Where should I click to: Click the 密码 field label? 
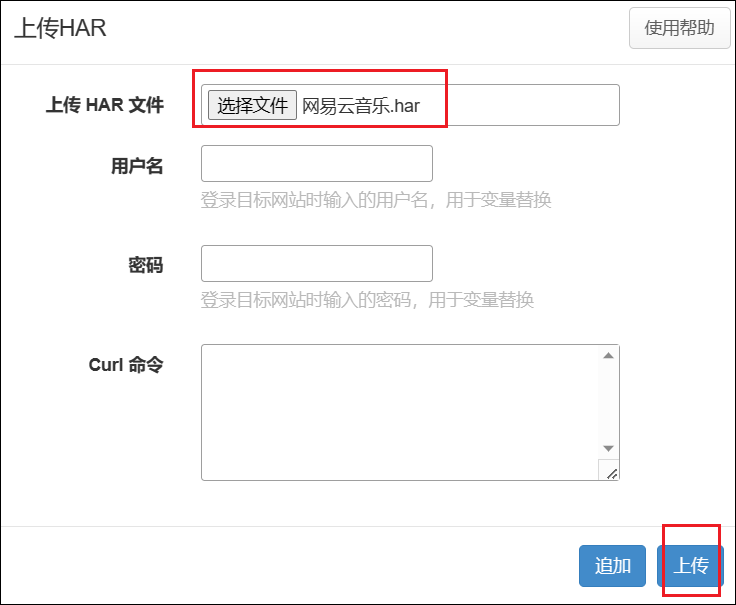point(146,265)
